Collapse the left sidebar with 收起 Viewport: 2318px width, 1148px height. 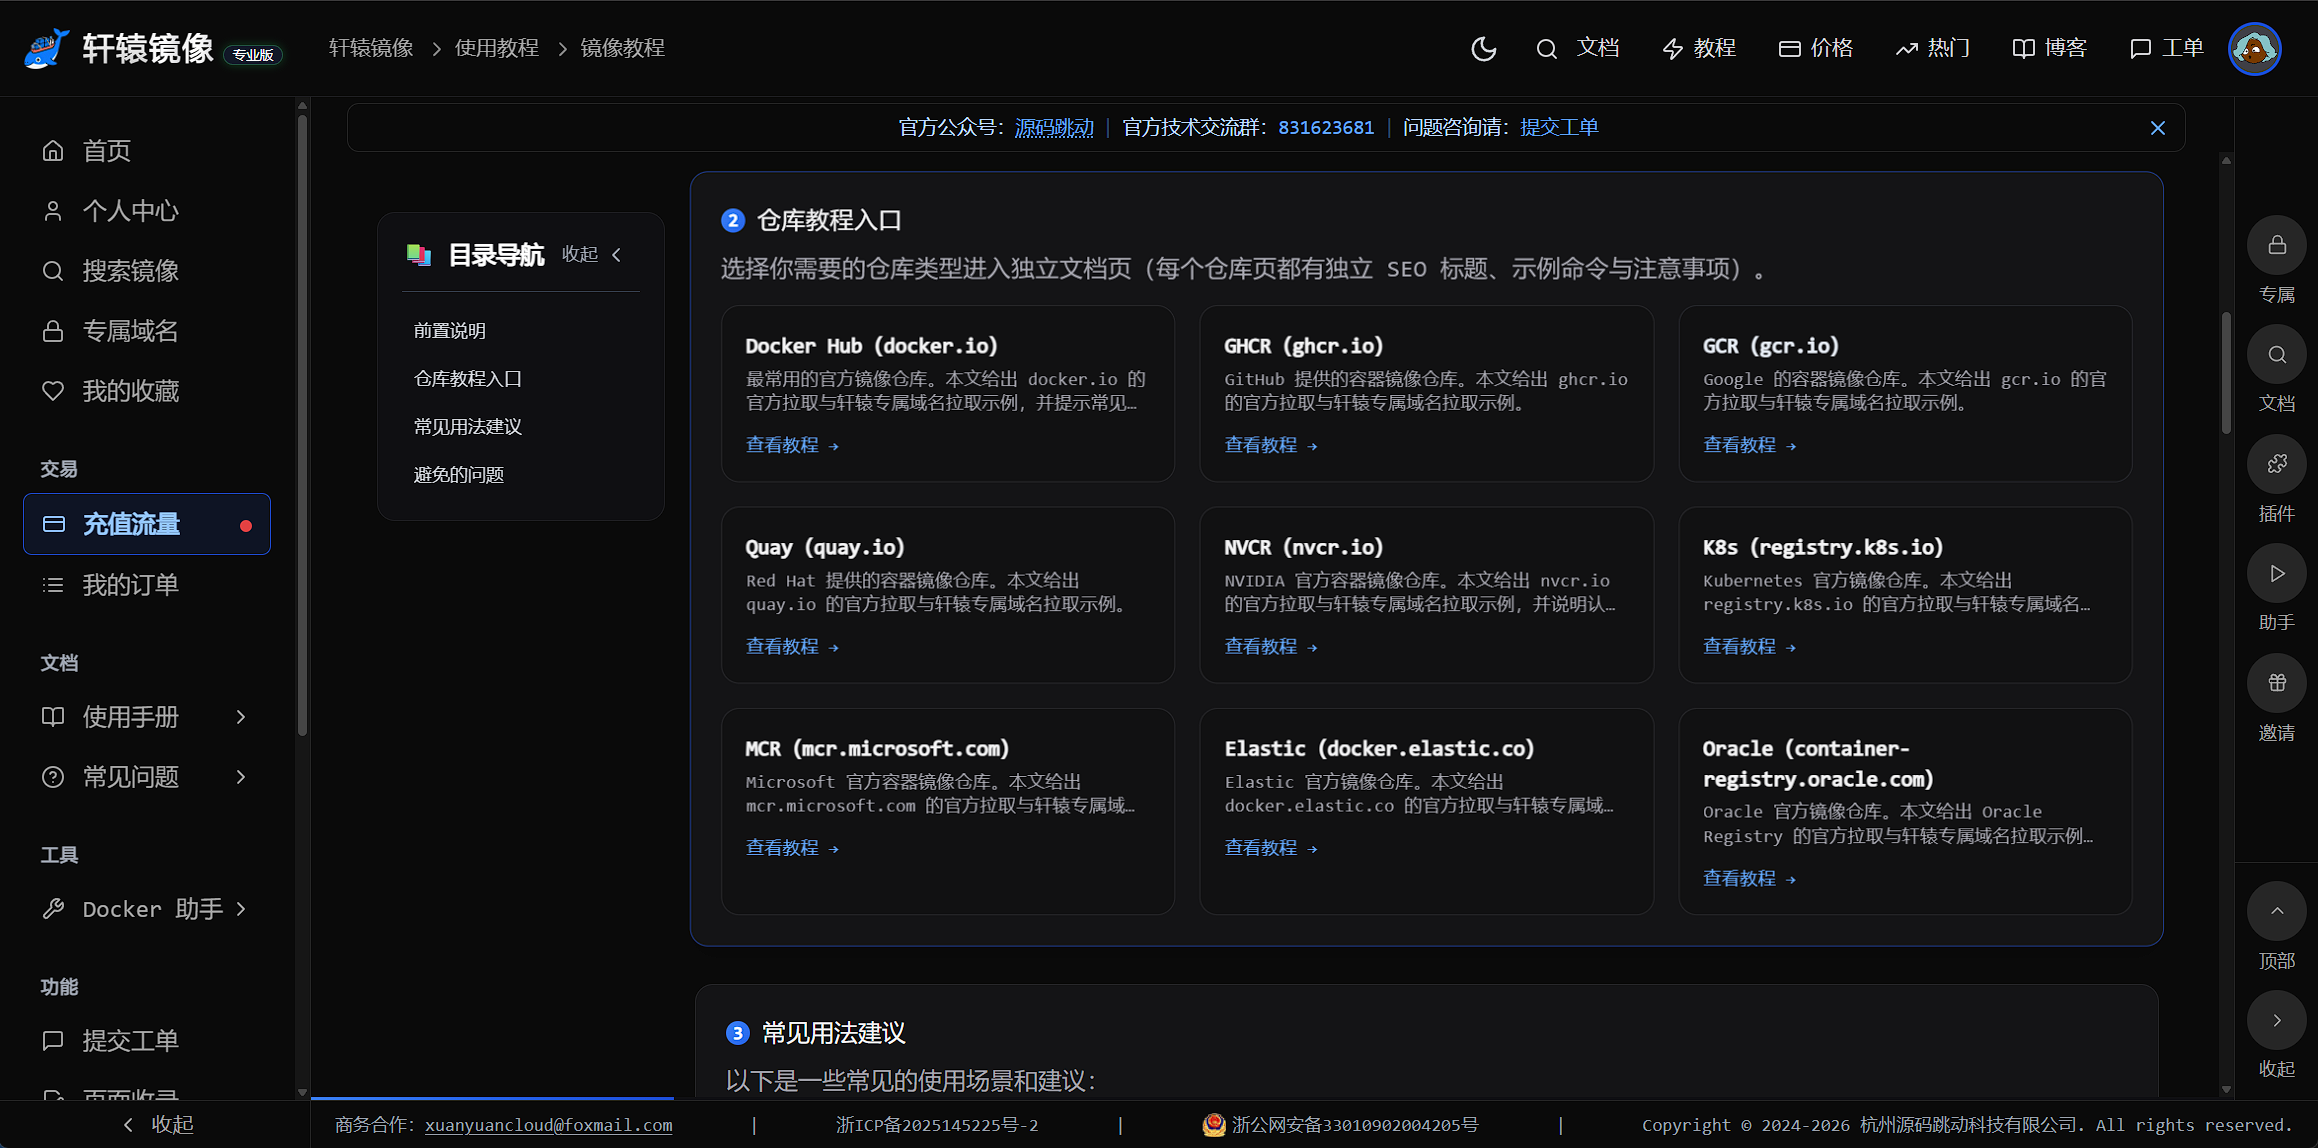tap(157, 1125)
